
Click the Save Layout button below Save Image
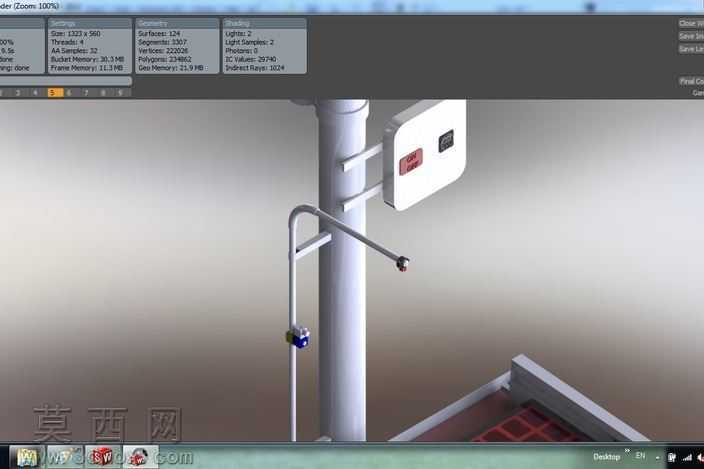click(691, 49)
